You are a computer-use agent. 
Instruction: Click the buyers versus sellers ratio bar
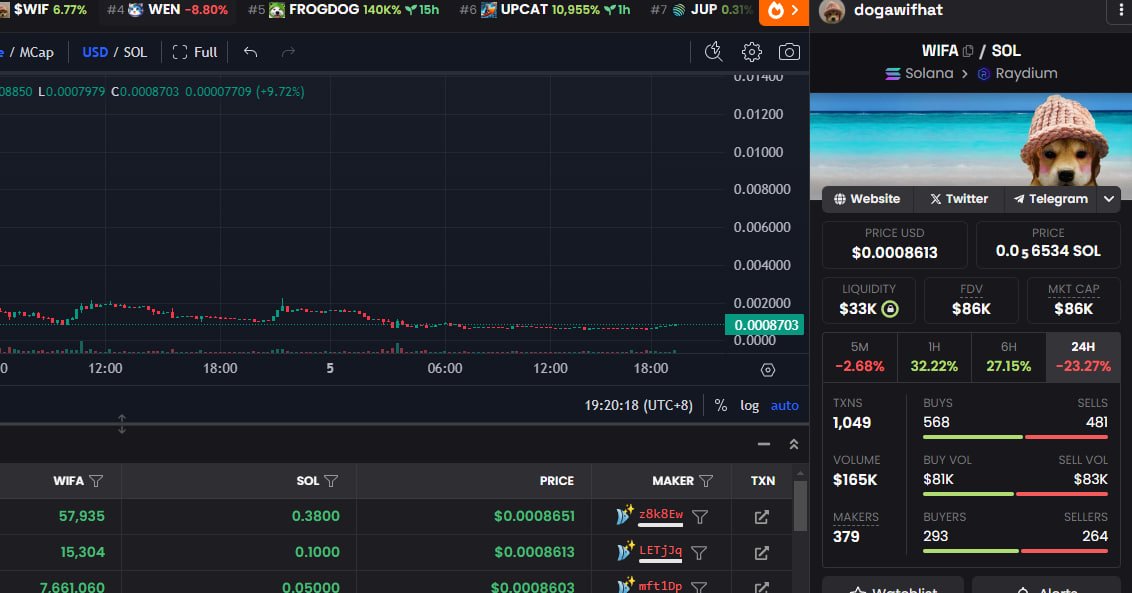tap(1015, 551)
